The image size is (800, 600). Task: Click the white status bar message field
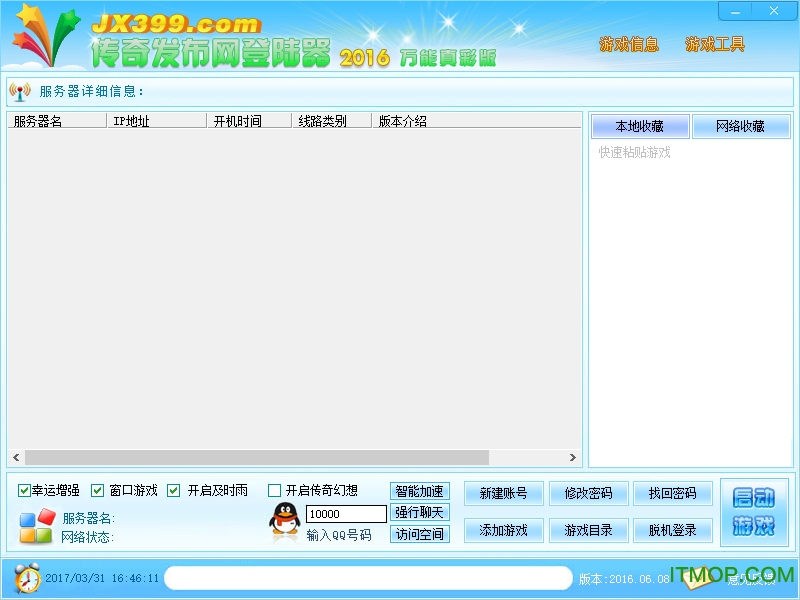click(368, 579)
